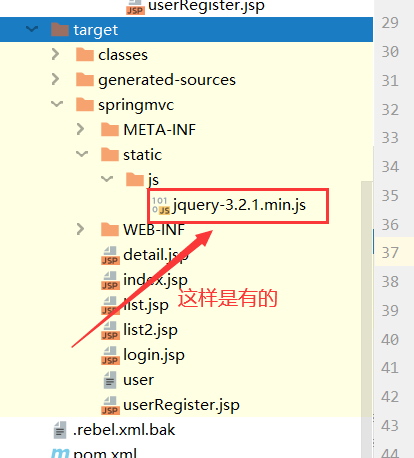Collapse the target folder chevron
This screenshot has width=414, height=458.
pyautogui.click(x=32, y=29)
